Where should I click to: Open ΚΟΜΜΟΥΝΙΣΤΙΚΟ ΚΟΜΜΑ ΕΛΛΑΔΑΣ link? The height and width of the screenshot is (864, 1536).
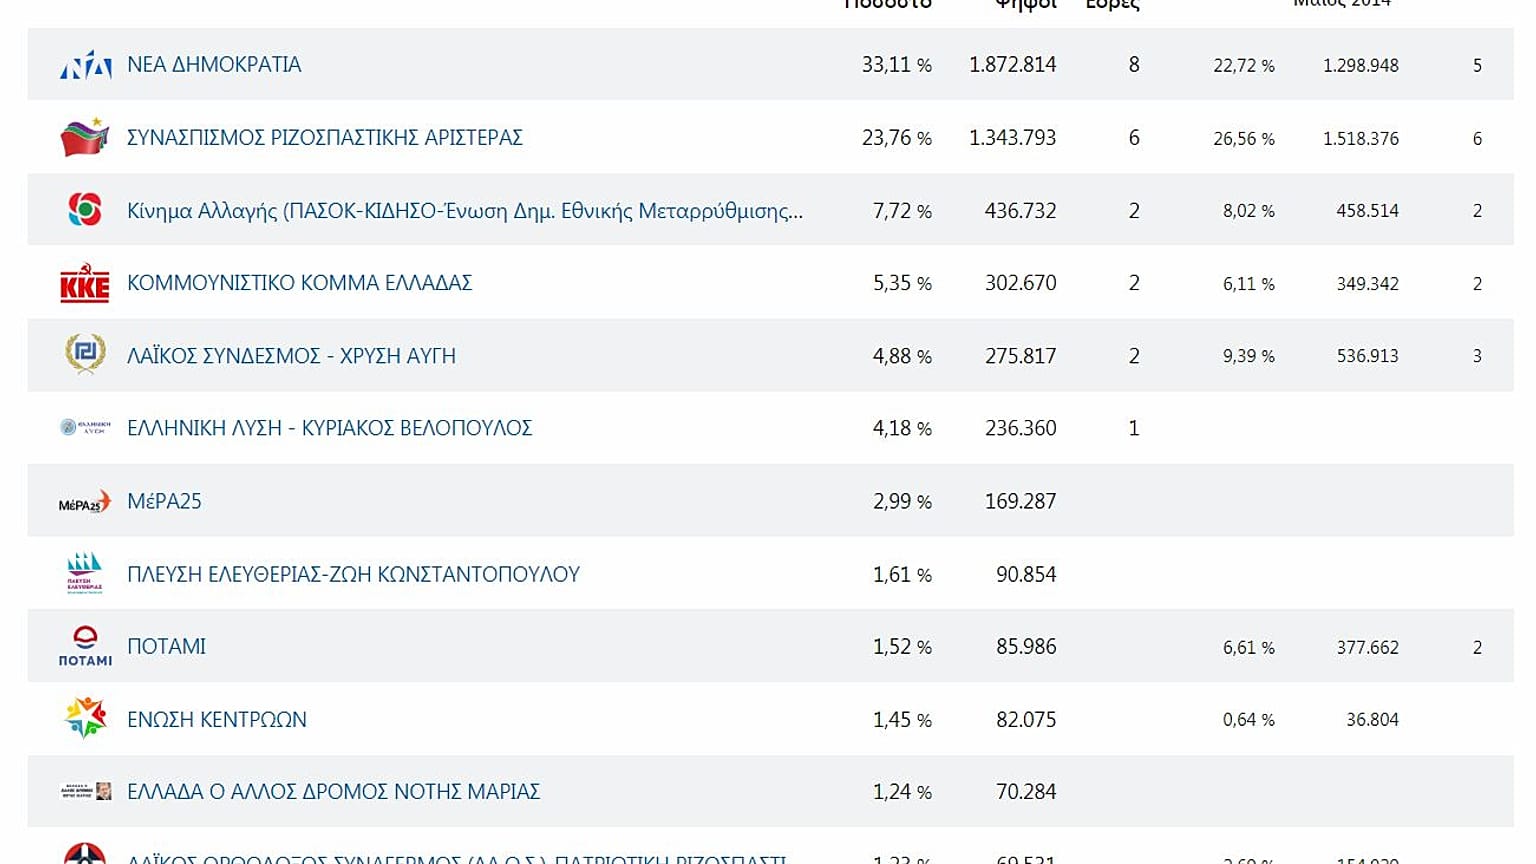pyautogui.click(x=300, y=283)
